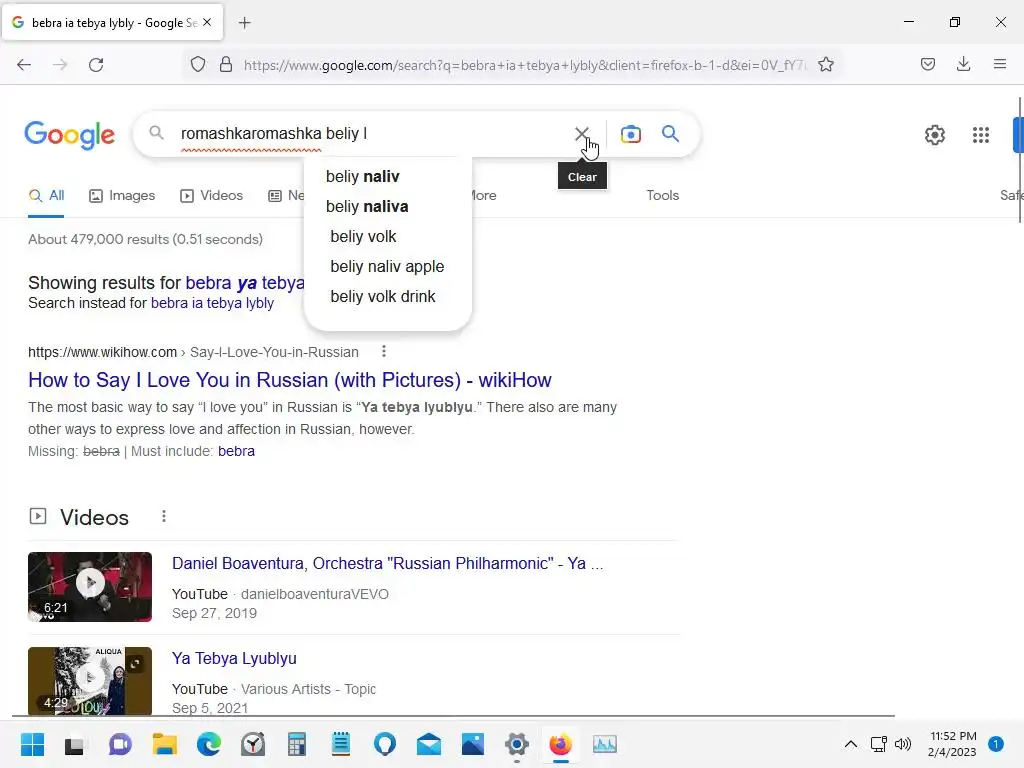The height and width of the screenshot is (768, 1024).
Task: Open Task View on the taskbar
Action: (74, 744)
